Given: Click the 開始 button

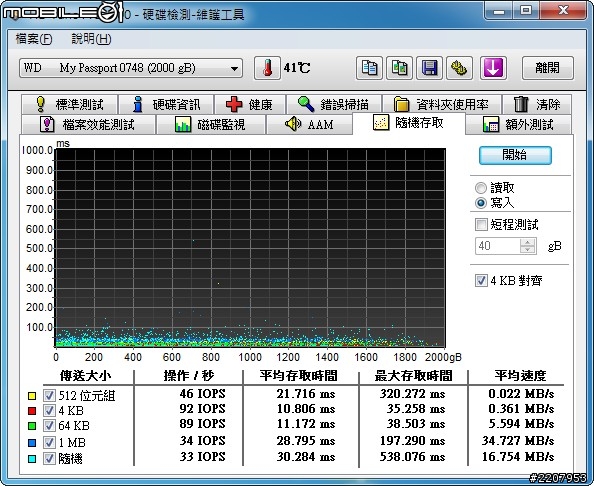Looking at the screenshot, I should 515,155.
